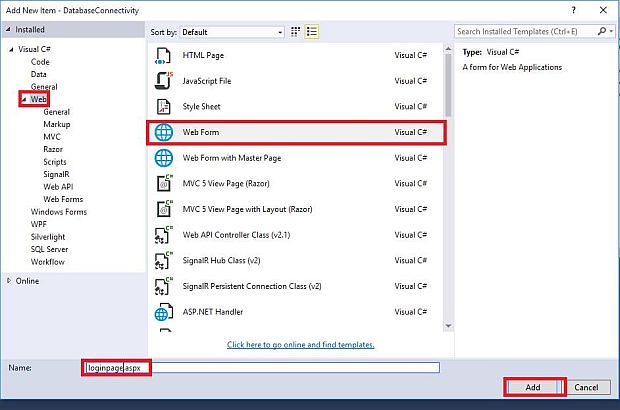Click the JavaScript File template icon
The width and height of the screenshot is (620, 410).
[x=163, y=81]
